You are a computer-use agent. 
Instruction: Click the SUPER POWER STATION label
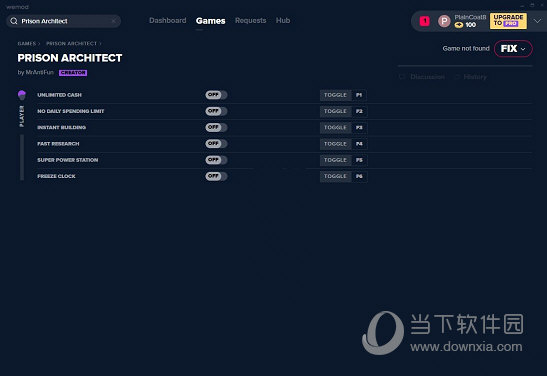pyautogui.click(x=67, y=160)
